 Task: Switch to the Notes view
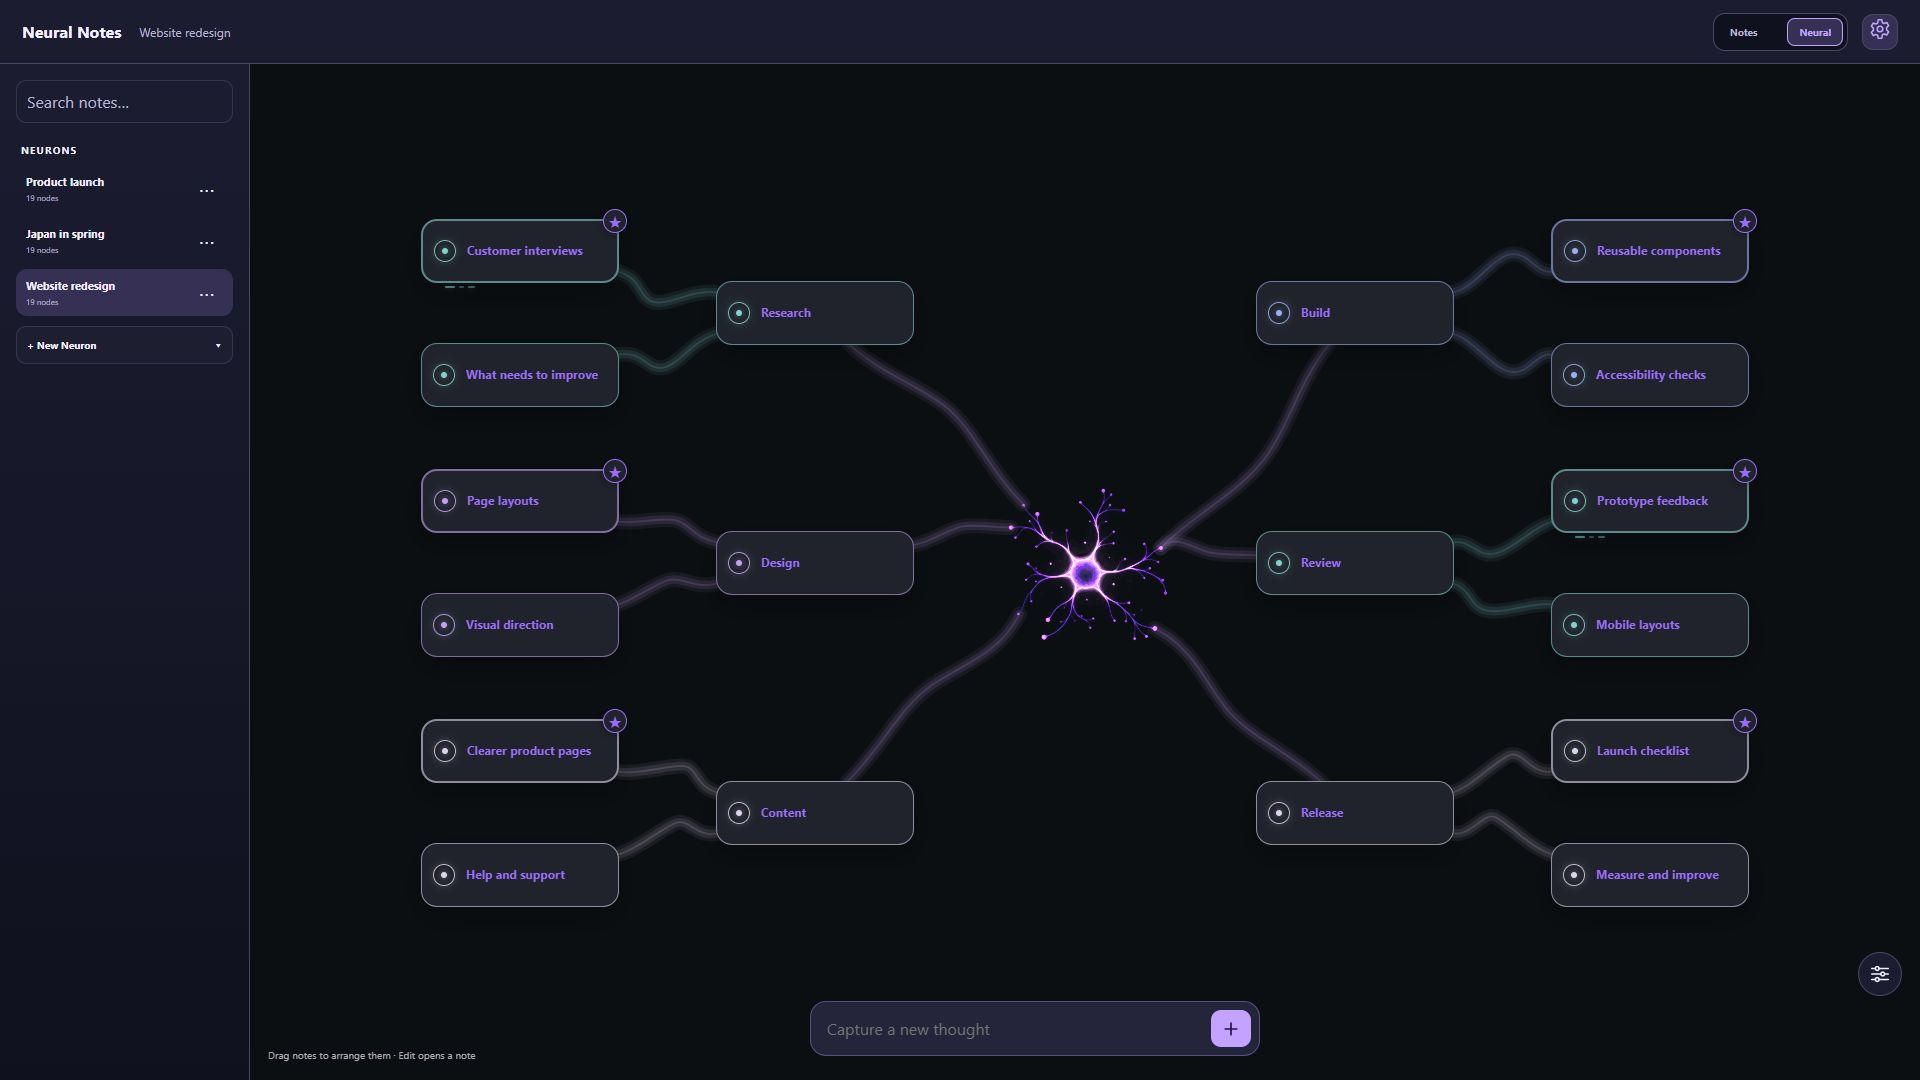pos(1743,32)
